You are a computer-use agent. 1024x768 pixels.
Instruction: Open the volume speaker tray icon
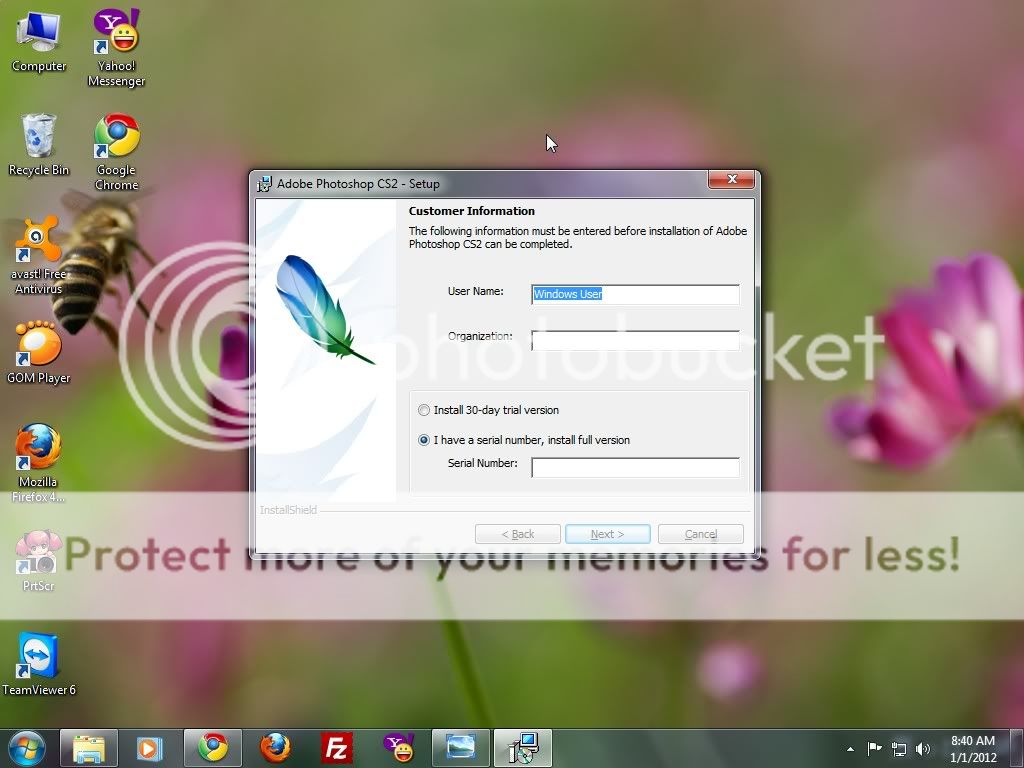pos(923,749)
